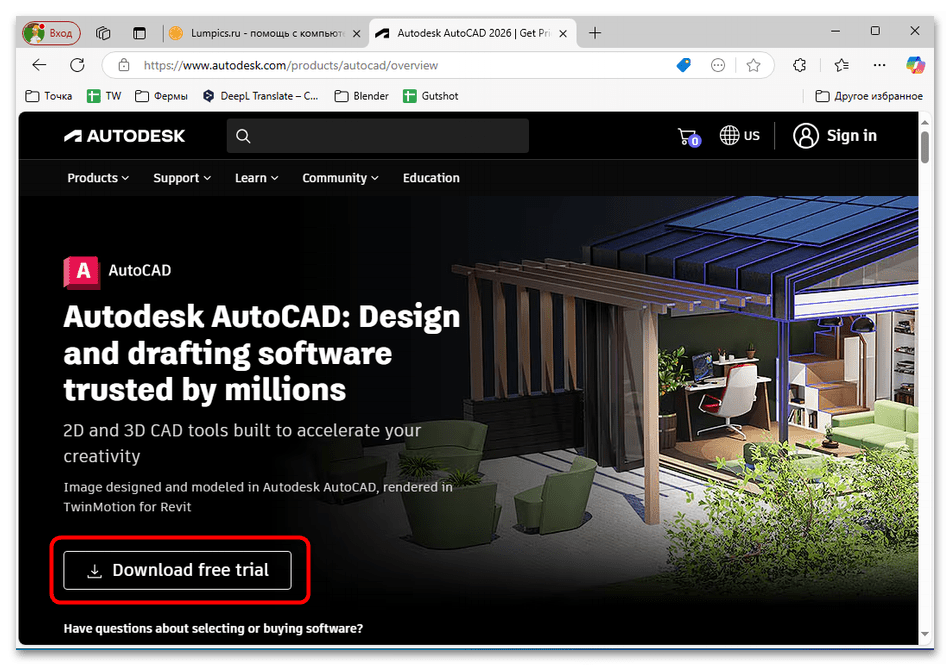Close the Lumpics.ru tab
The width and height of the screenshot is (950, 666).
pos(357,33)
